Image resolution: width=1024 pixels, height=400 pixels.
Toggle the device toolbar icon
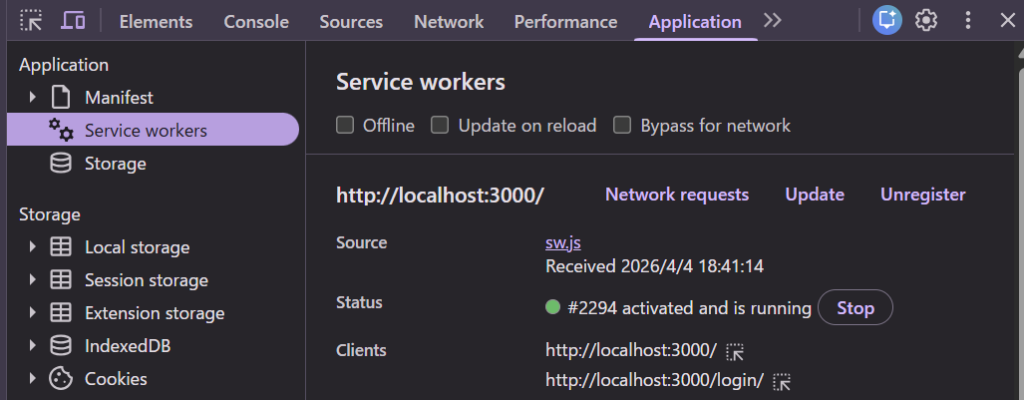pyautogui.click(x=72, y=21)
